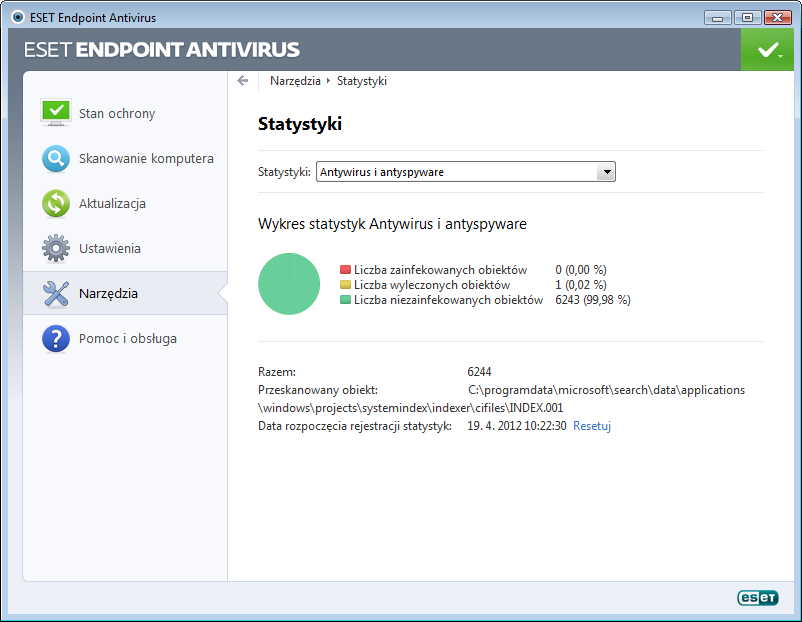Expand the Statystyki dropdown arrow
The image size is (802, 622).
[x=606, y=172]
